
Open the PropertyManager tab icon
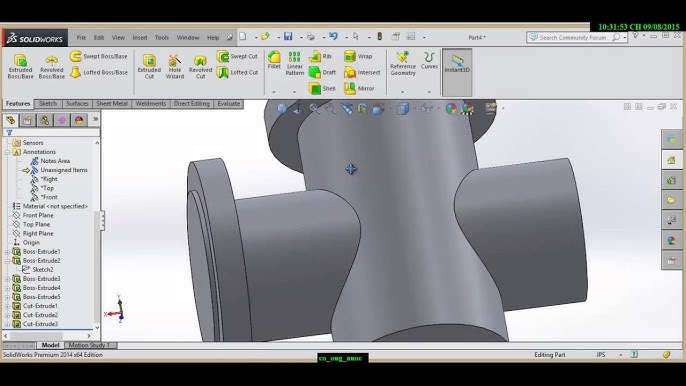(28, 120)
